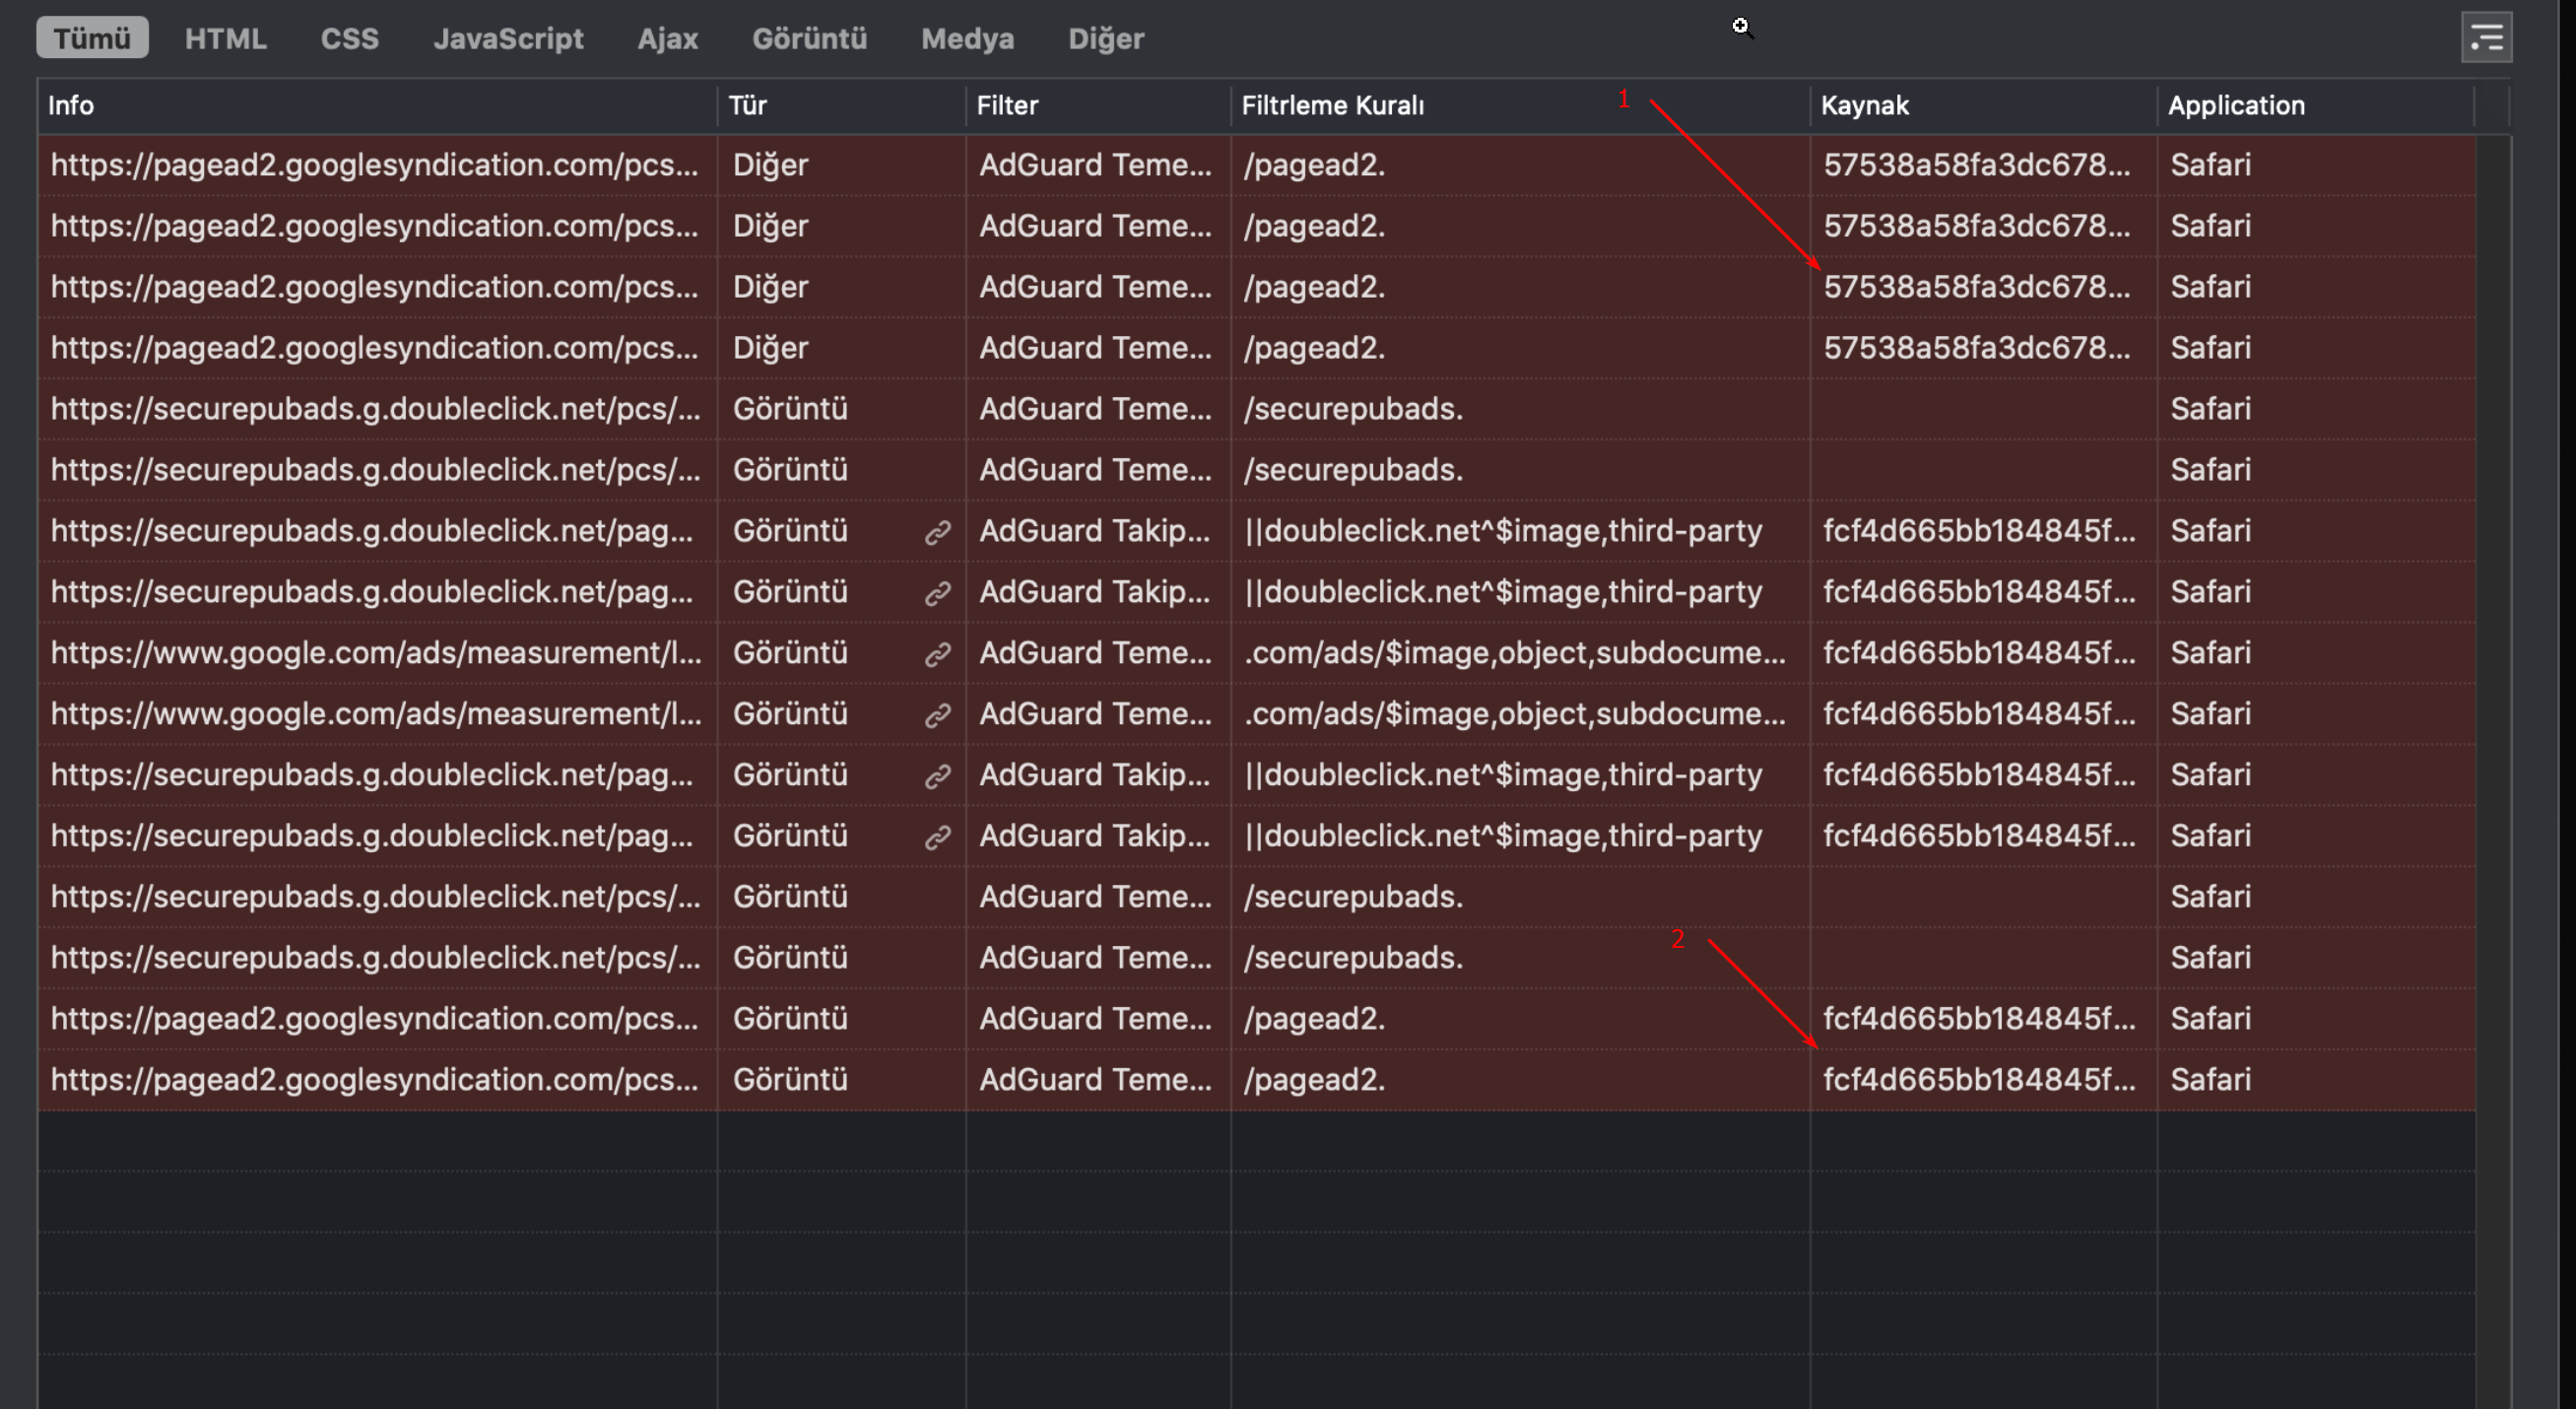Click link icon in first google.com/ads/measurement row
This screenshot has height=1409, width=2576.
[937, 654]
